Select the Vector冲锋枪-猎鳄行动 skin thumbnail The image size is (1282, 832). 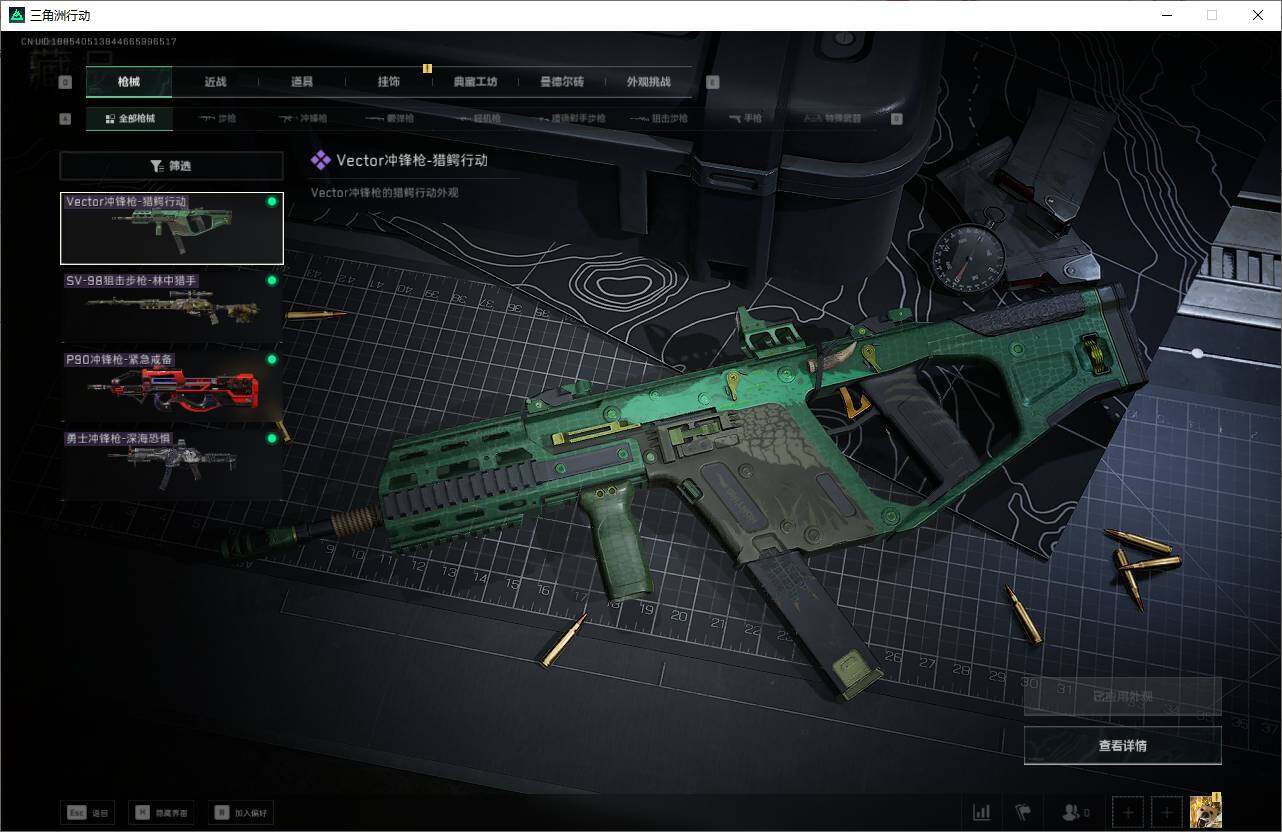pyautogui.click(x=172, y=228)
